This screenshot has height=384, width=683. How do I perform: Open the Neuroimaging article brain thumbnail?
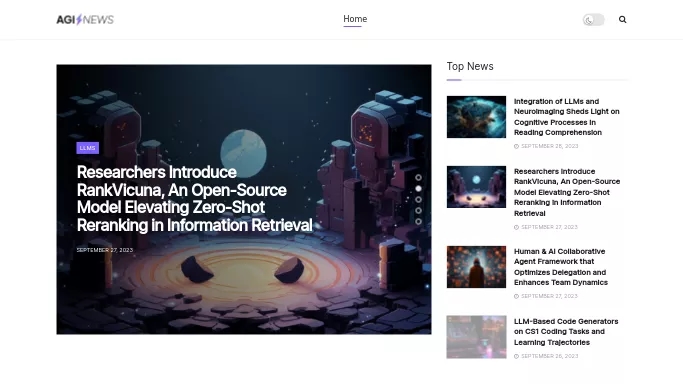pos(476,117)
